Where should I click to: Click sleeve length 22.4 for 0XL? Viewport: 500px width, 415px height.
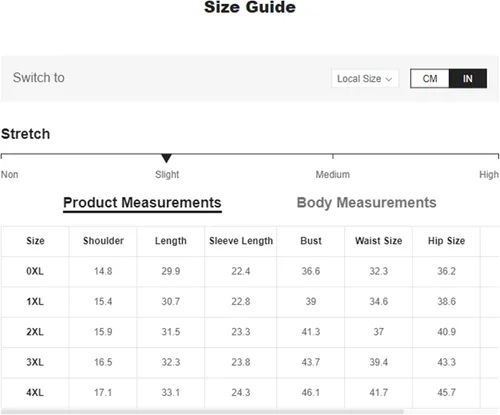coord(241,271)
